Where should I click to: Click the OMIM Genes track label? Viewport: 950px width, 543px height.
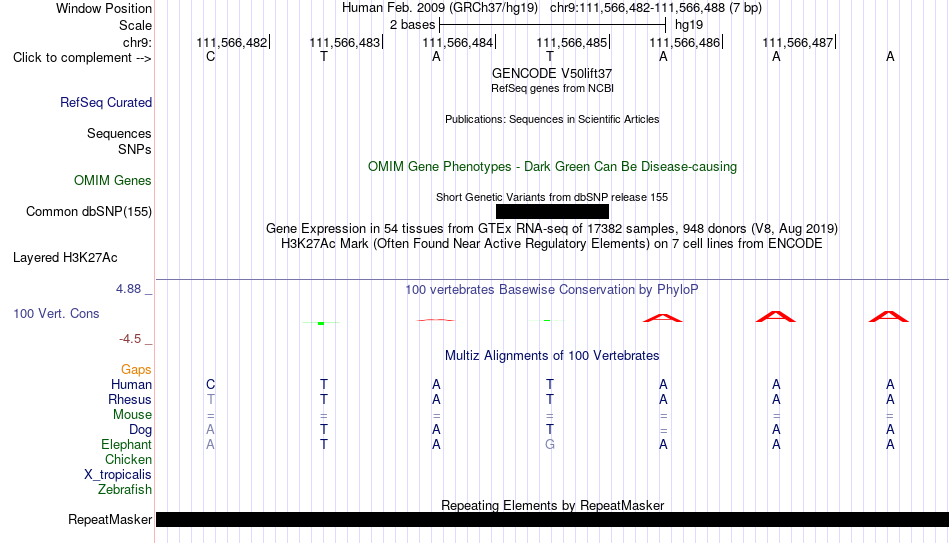tap(113, 181)
